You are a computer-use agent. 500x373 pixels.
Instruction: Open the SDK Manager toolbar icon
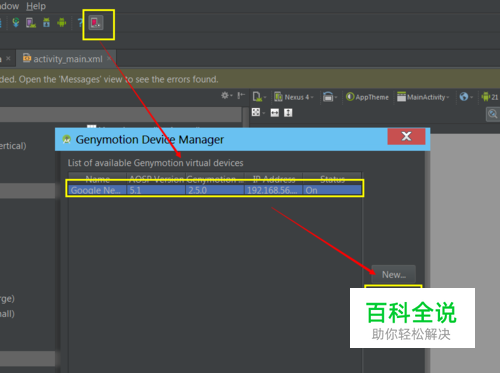[x=46, y=23]
